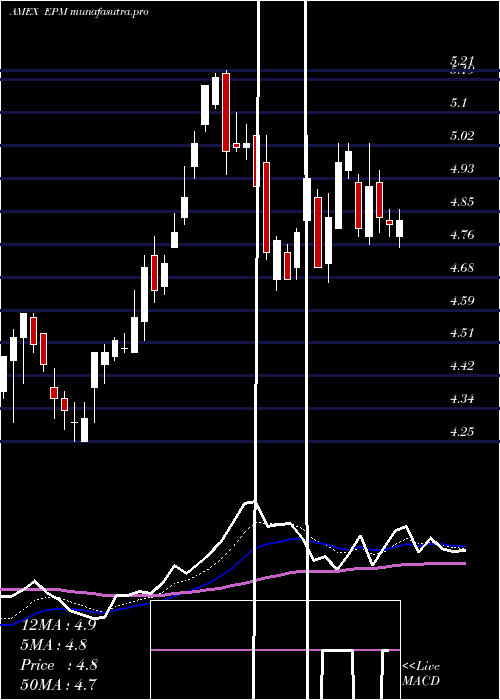Click the Price : 4.8 legend value

click(58, 665)
